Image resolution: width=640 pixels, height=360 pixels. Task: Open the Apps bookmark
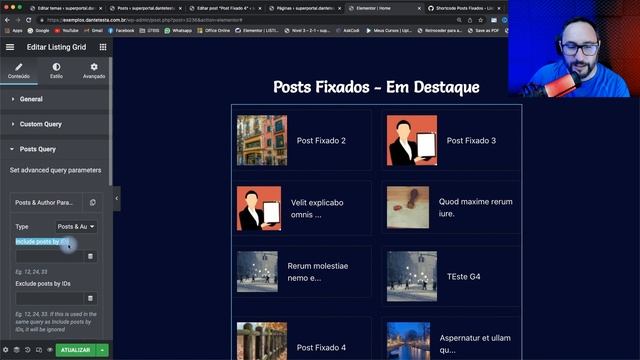tap(14, 31)
